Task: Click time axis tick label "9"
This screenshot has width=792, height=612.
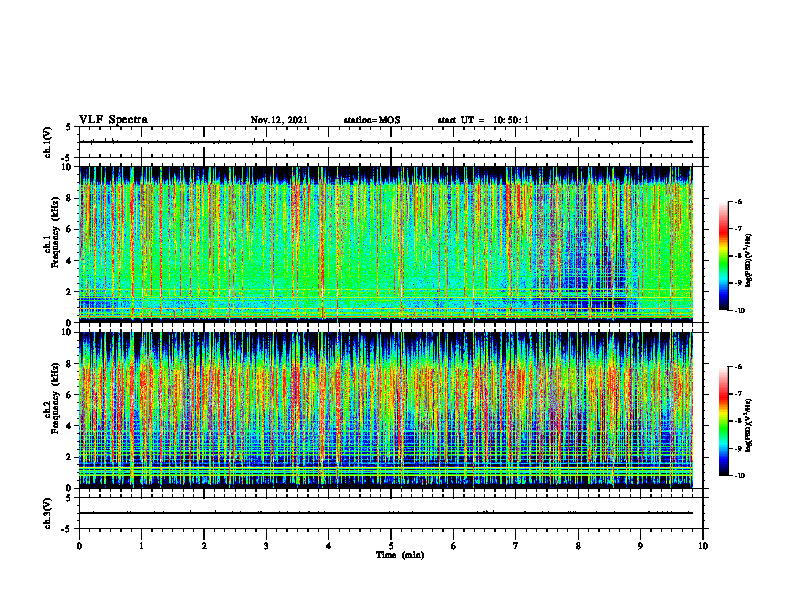Action: 640,546
